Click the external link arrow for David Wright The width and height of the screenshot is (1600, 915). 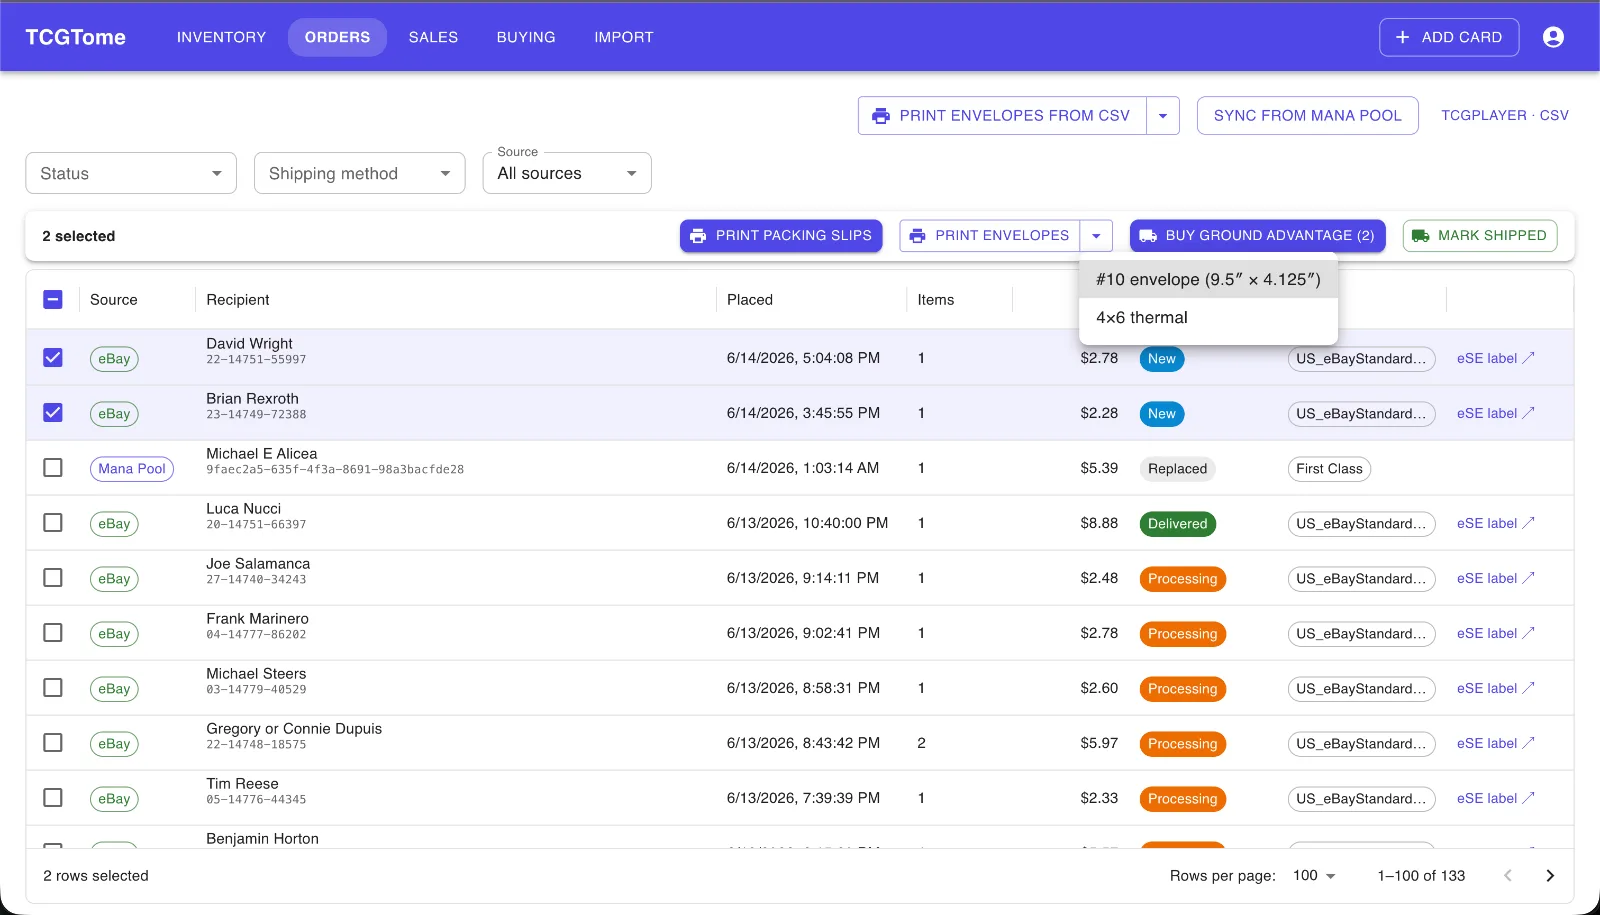pyautogui.click(x=1528, y=358)
